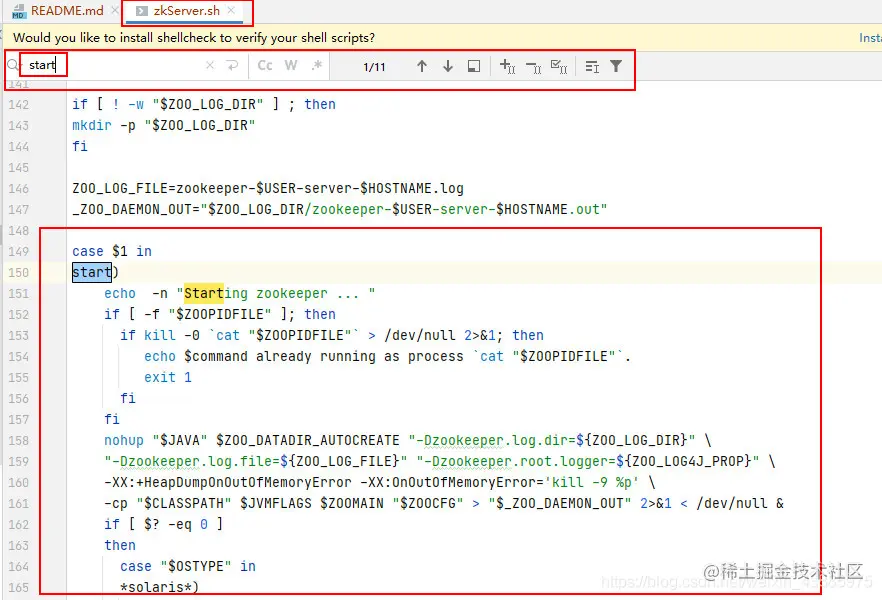Image resolution: width=882 pixels, height=600 pixels.
Task: Clear the search text with X
Action: [x=210, y=66]
